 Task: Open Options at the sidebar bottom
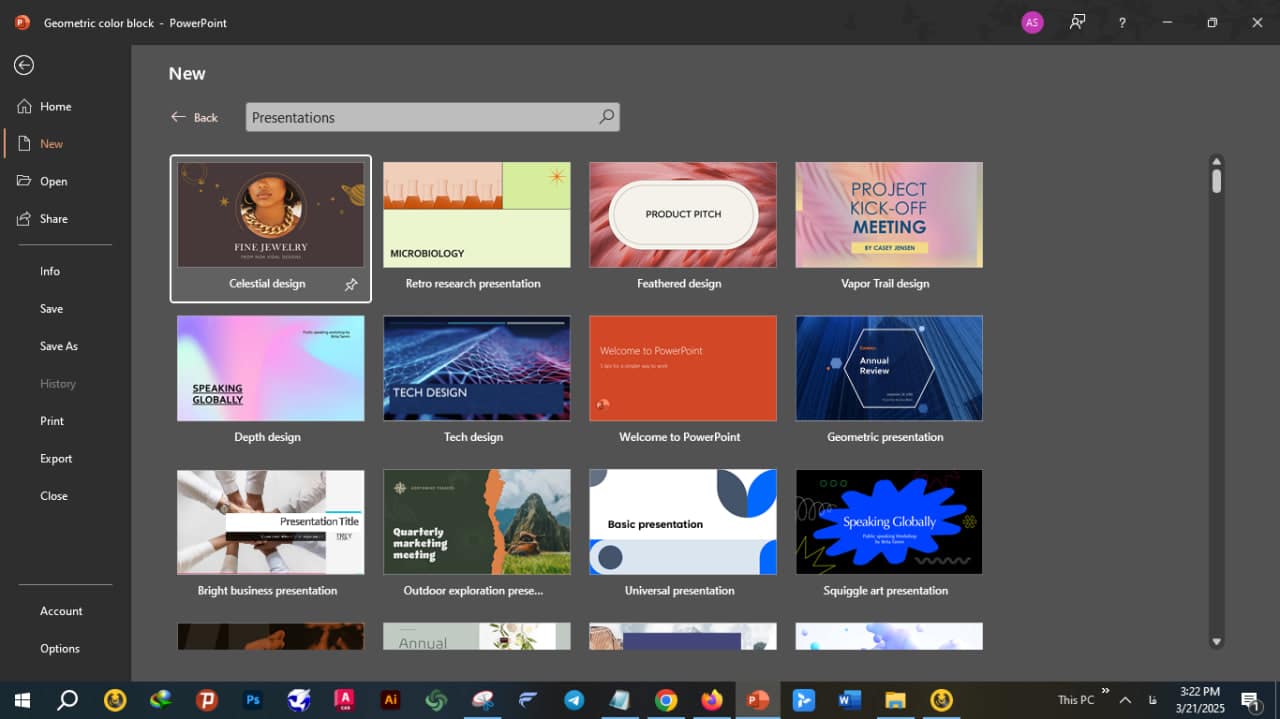(60, 649)
